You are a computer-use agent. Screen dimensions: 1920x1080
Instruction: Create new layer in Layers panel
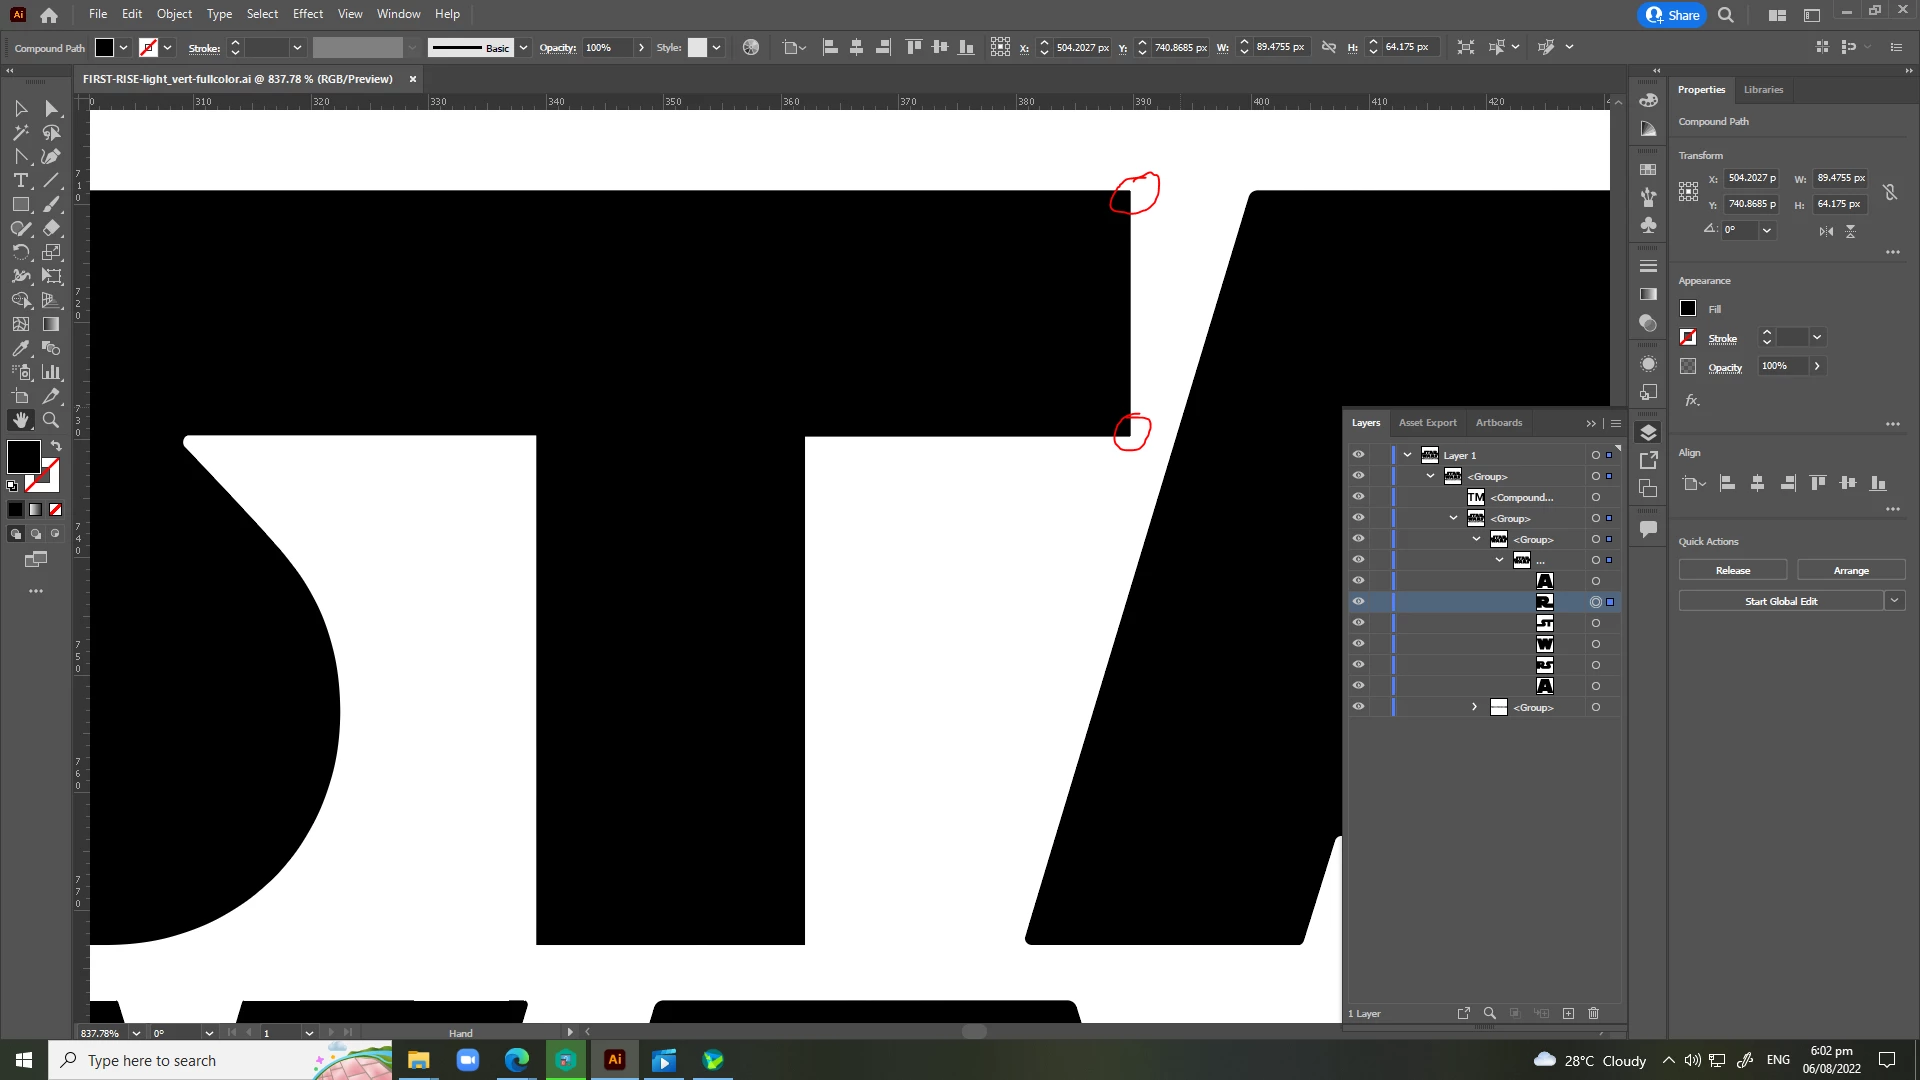click(1568, 1013)
